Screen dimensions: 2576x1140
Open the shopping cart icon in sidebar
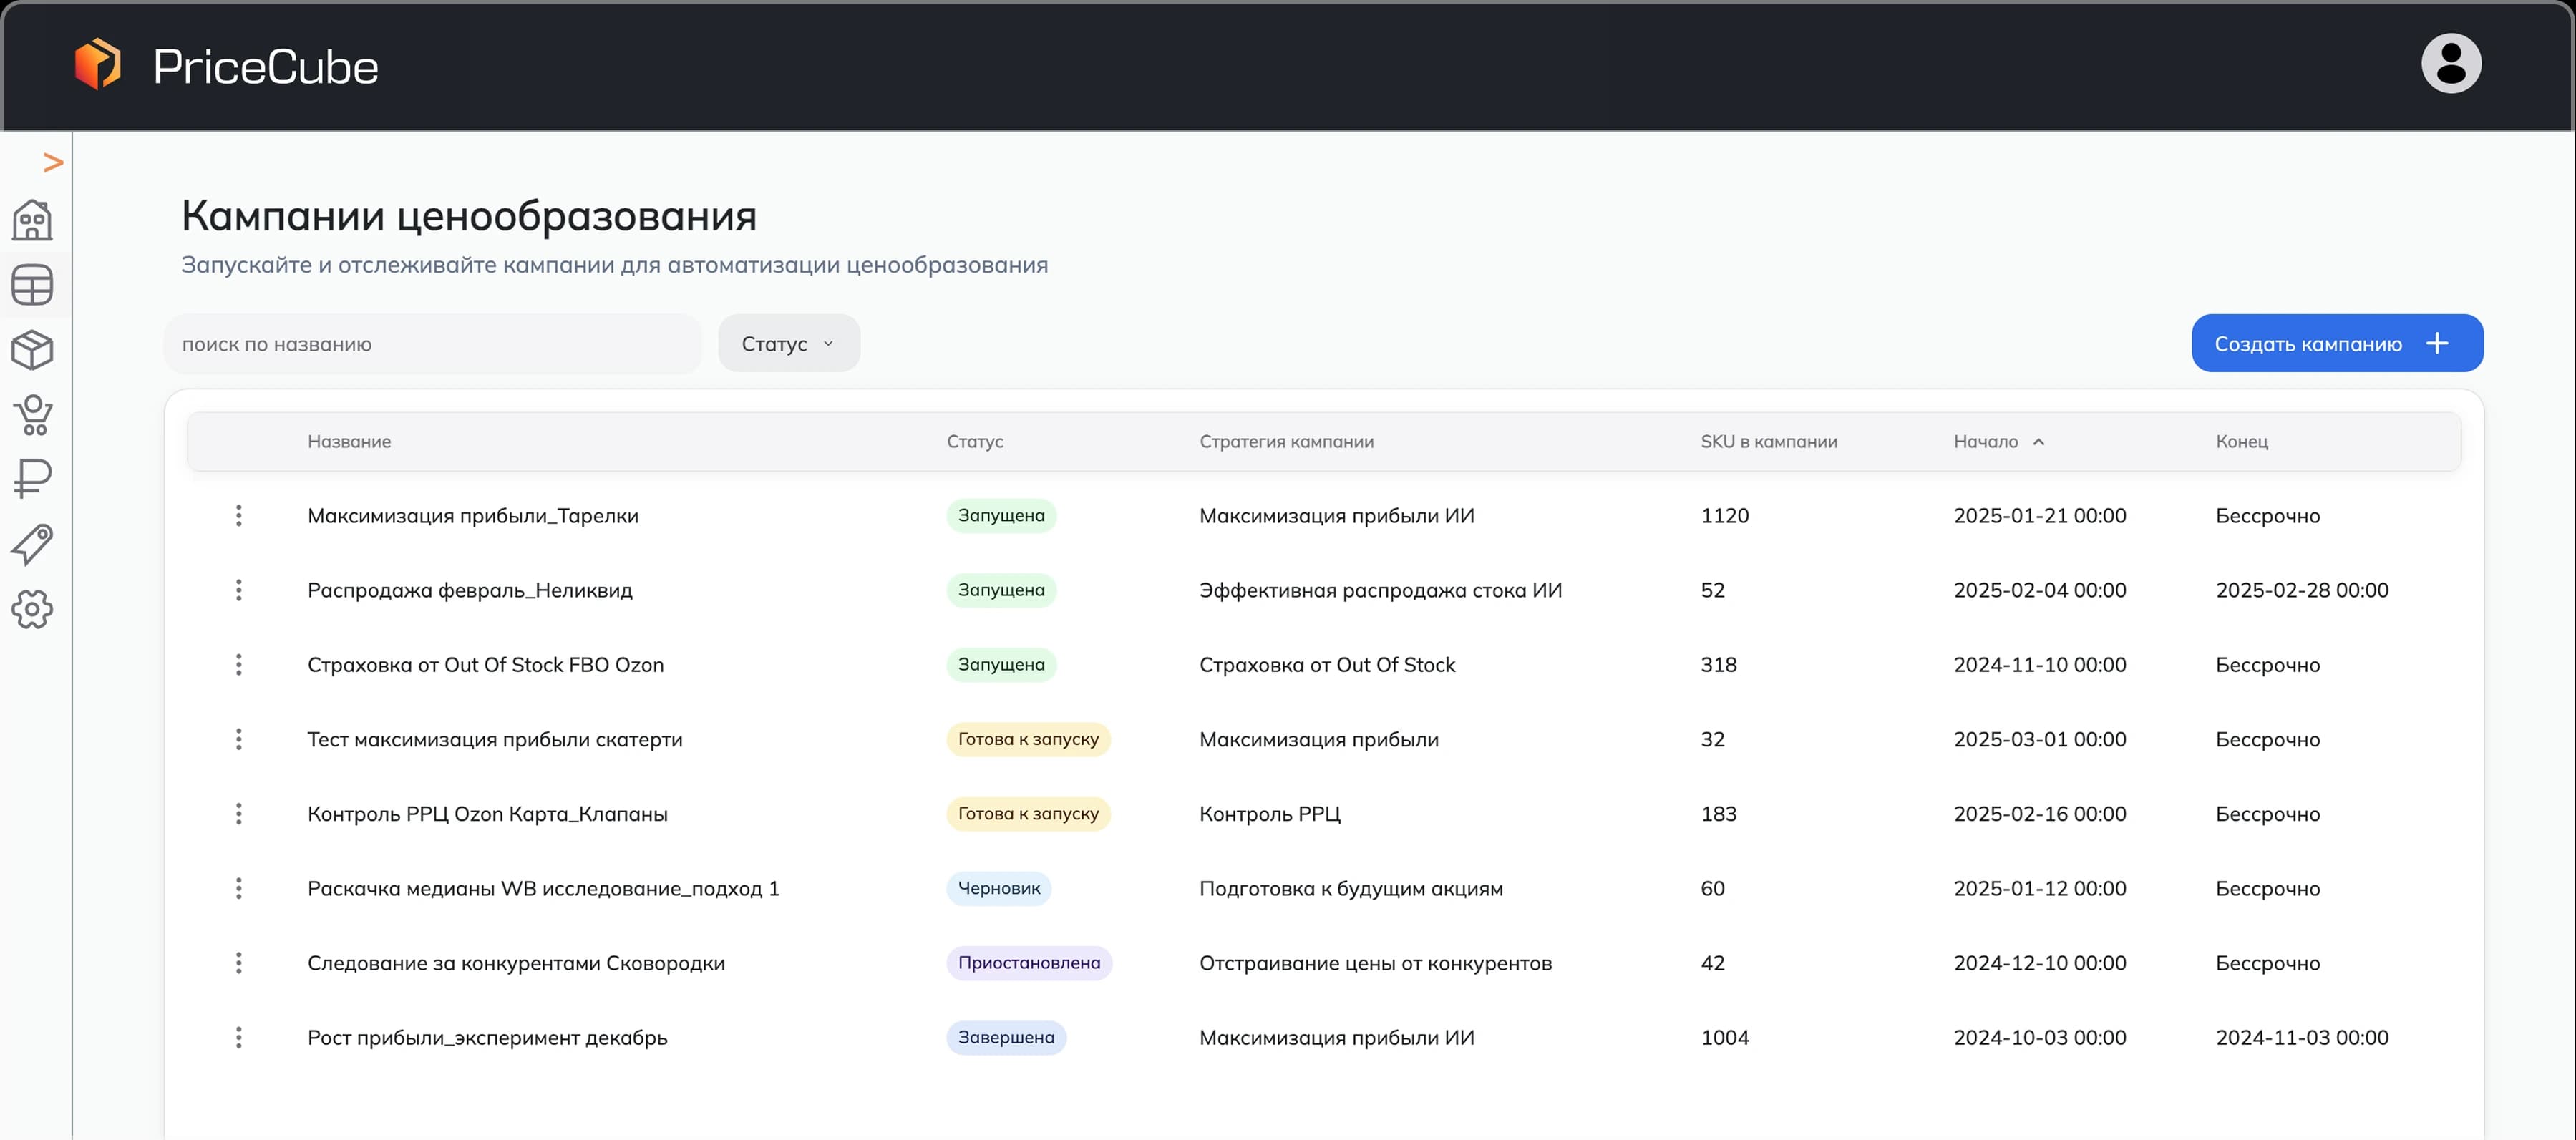(32, 415)
